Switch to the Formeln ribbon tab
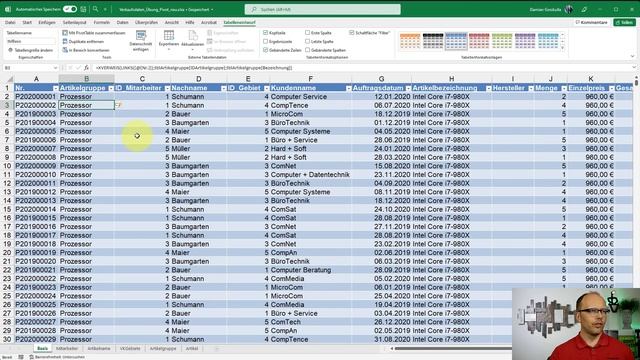 [x=102, y=22]
